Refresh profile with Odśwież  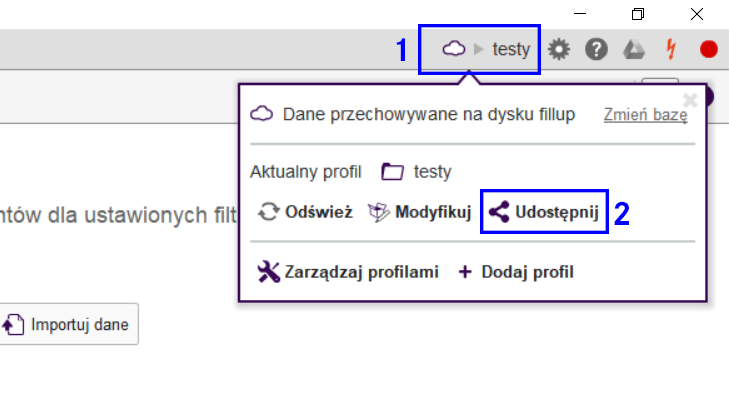[x=305, y=212]
